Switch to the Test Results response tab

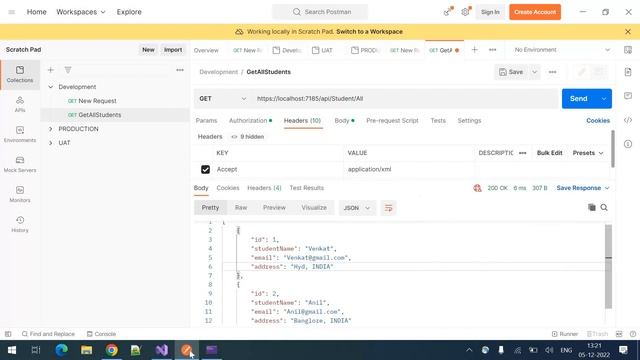coord(307,188)
